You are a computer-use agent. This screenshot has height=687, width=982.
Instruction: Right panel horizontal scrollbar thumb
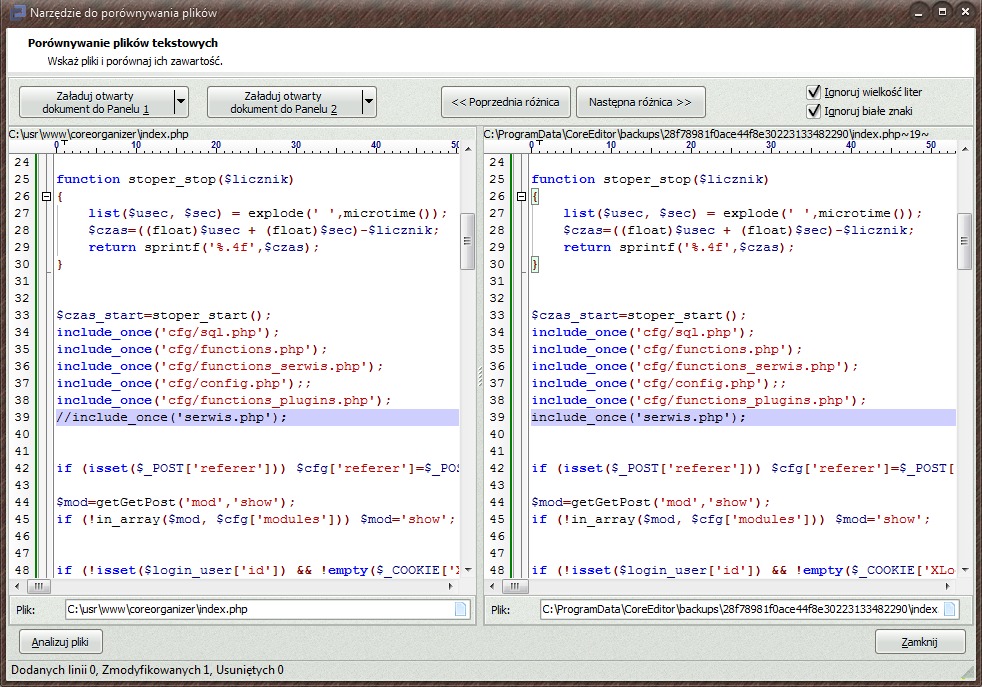(515, 587)
